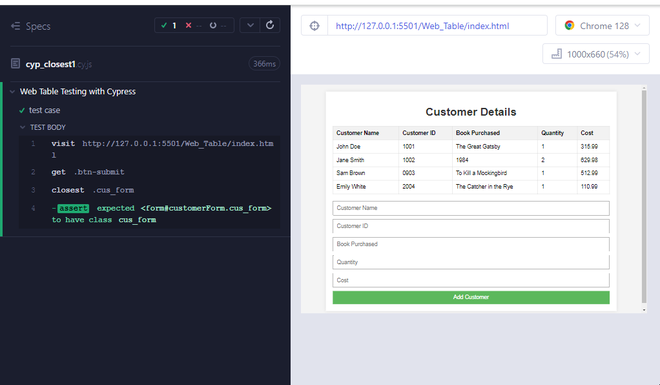
Task: Click the passed tests checkmark counter
Action: (x=168, y=26)
